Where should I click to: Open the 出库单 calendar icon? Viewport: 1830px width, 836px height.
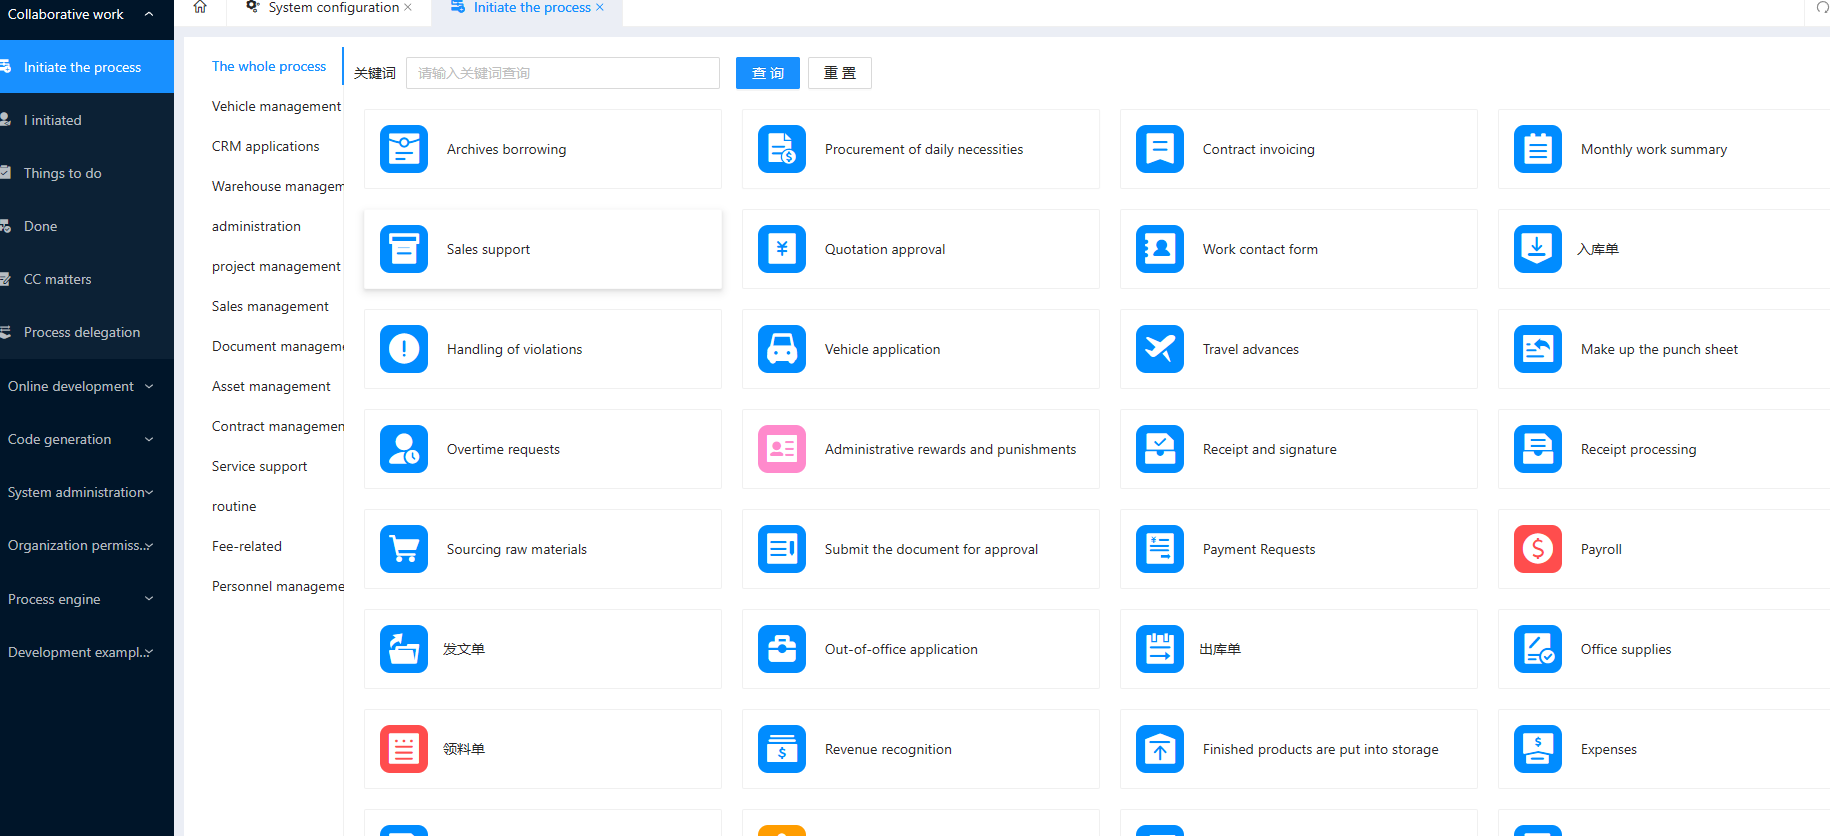tap(1160, 649)
